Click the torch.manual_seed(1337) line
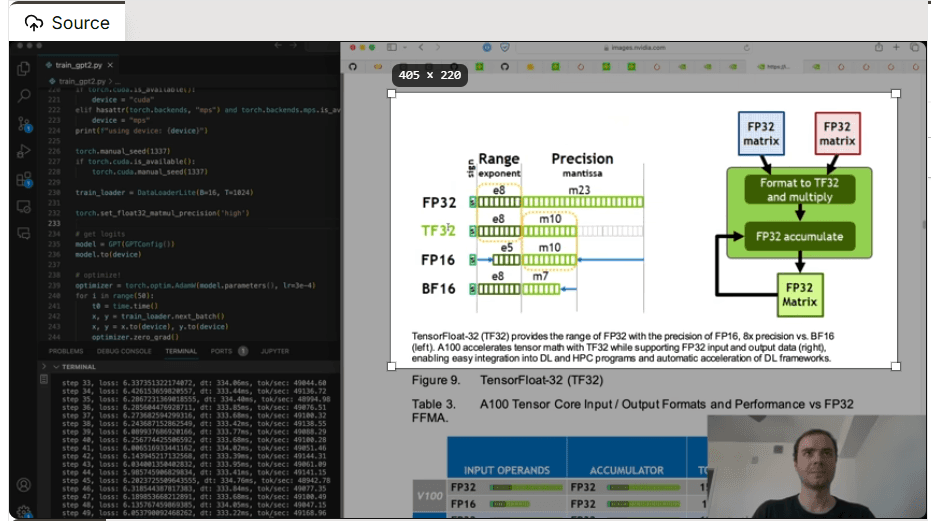Viewport: 931px width, 521px height. pos(122,151)
